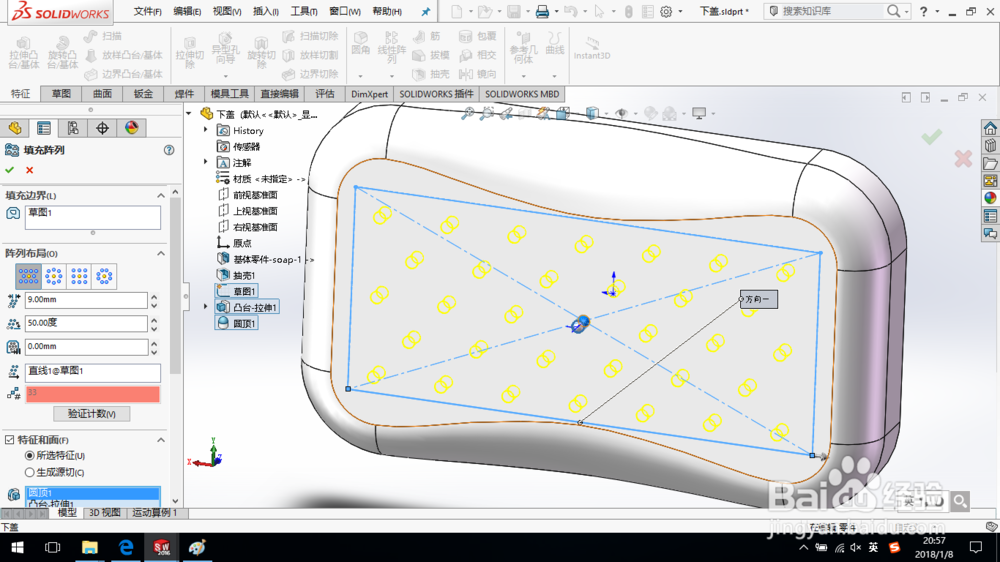Increase spacing 9.00mm spinner up
The image size is (1000, 562).
click(x=154, y=296)
